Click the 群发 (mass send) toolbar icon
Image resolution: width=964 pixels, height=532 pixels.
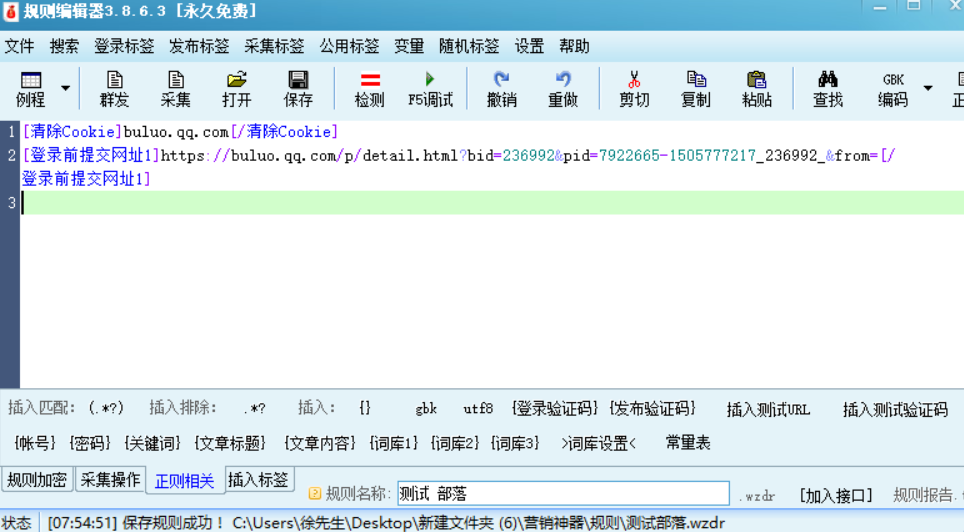click(114, 88)
